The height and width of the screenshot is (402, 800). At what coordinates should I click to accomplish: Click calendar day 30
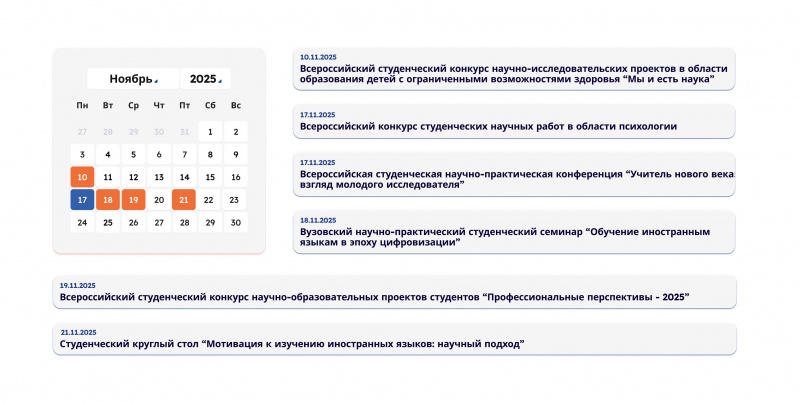[236, 223]
